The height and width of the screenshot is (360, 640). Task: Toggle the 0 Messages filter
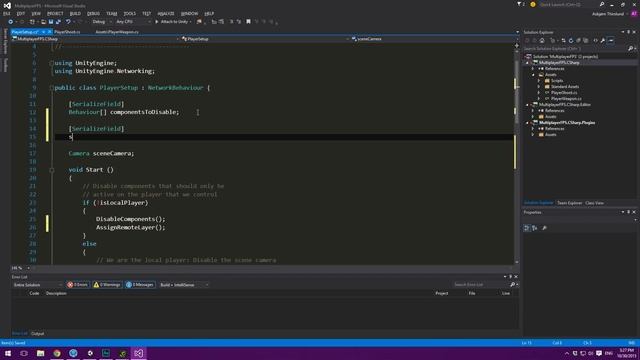click(x=140, y=284)
